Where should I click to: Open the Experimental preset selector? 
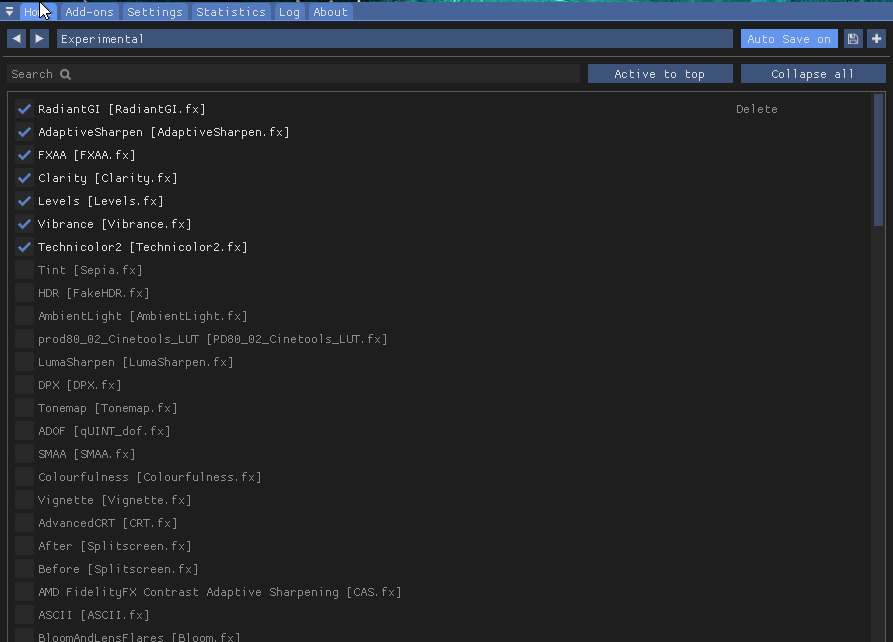(x=395, y=39)
